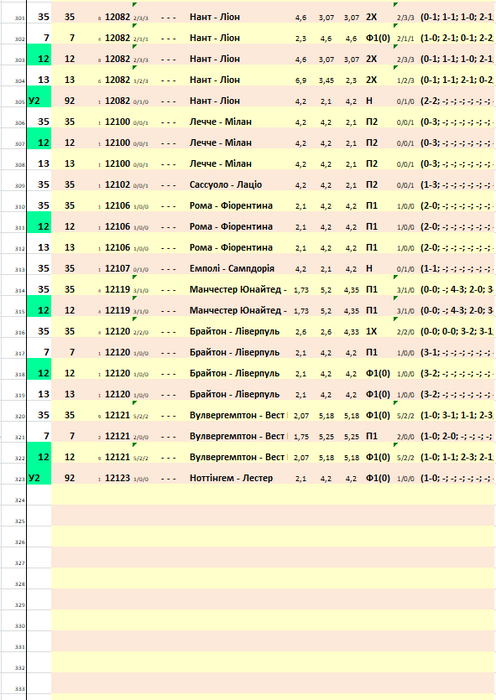The image size is (496, 700).
Task: Select Вулвергемптон cell in row 321
Action: 237,436
